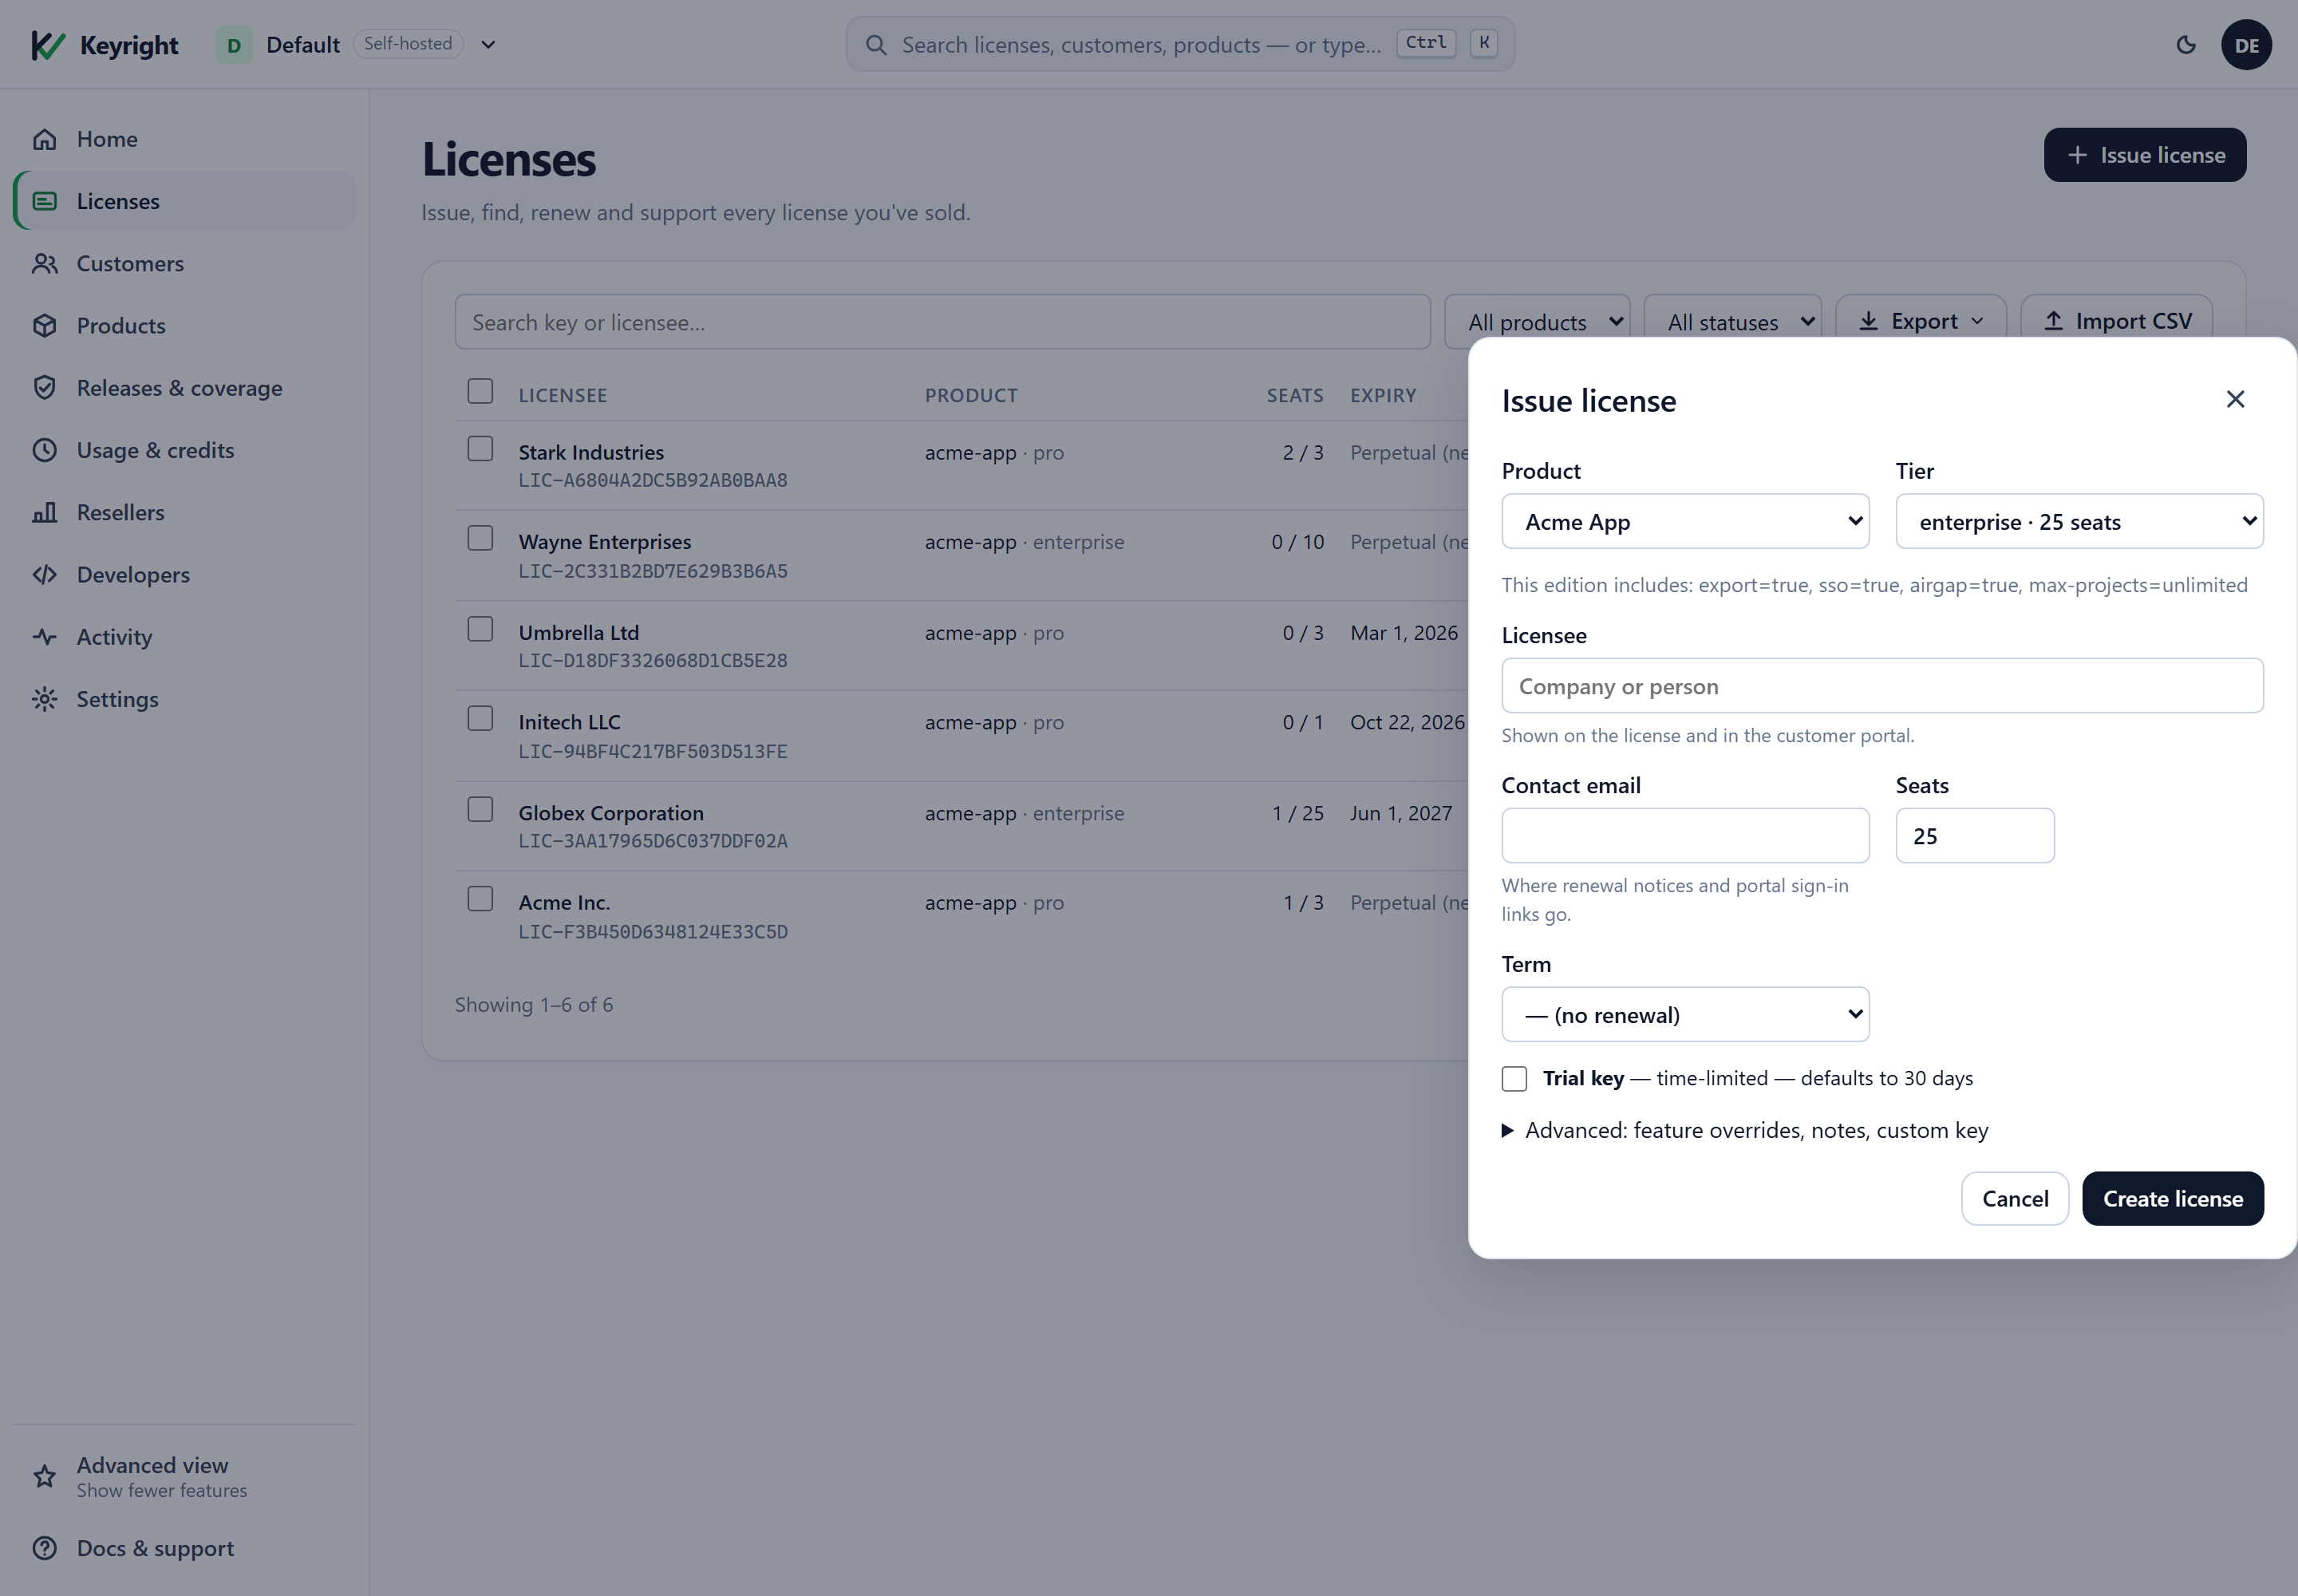Open the Products sidebar item
The image size is (2298, 1596).
point(184,325)
